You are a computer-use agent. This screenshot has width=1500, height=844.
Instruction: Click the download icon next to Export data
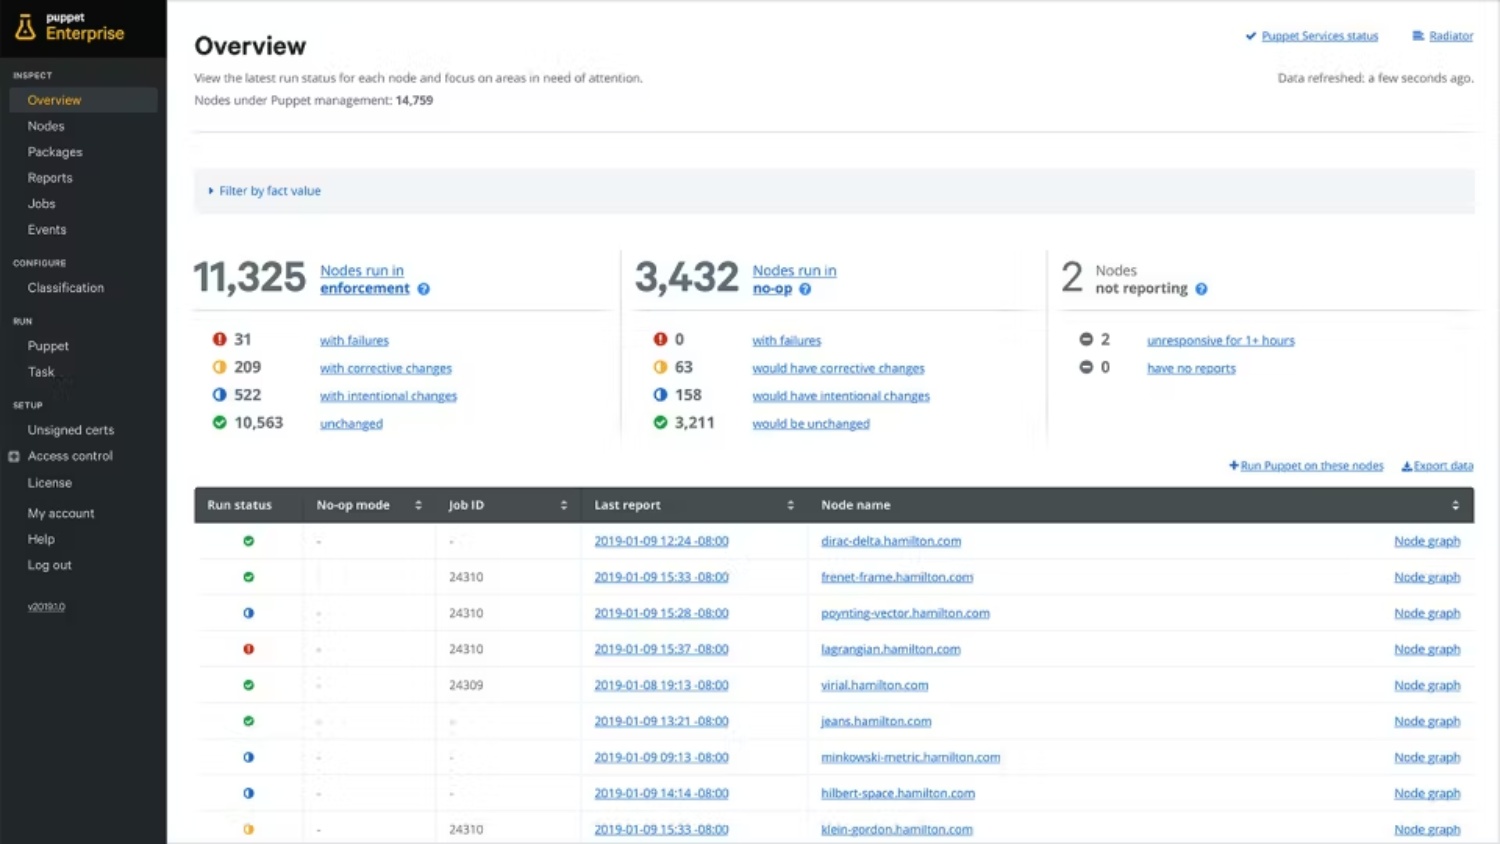pyautogui.click(x=1408, y=465)
